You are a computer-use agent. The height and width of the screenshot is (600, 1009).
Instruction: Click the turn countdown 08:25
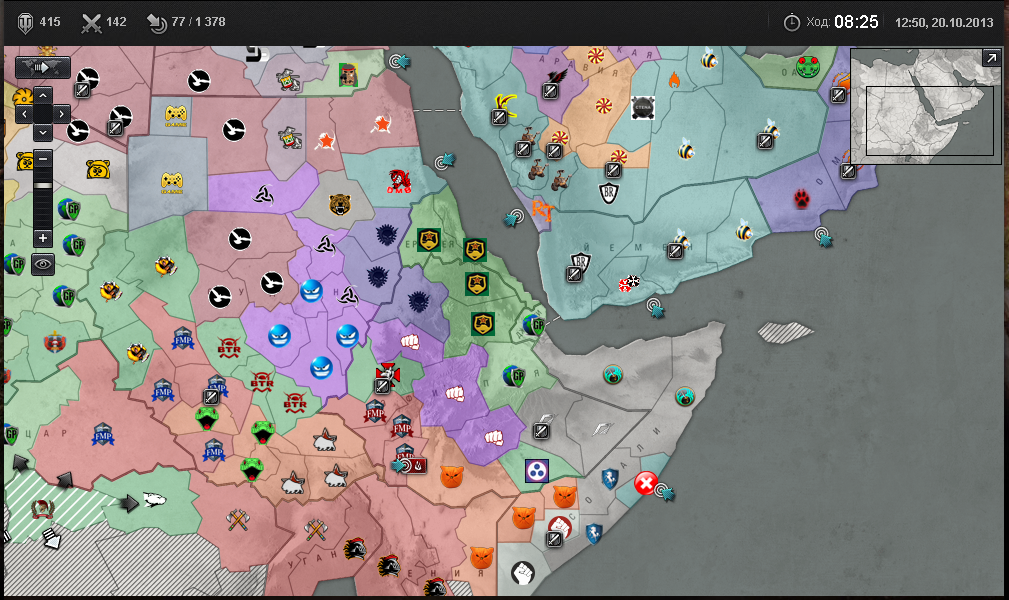[856, 22]
